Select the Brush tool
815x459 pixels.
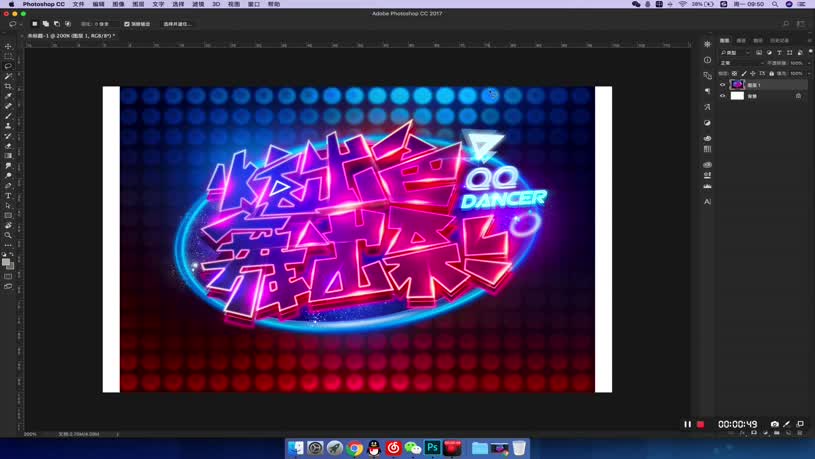tap(8, 115)
